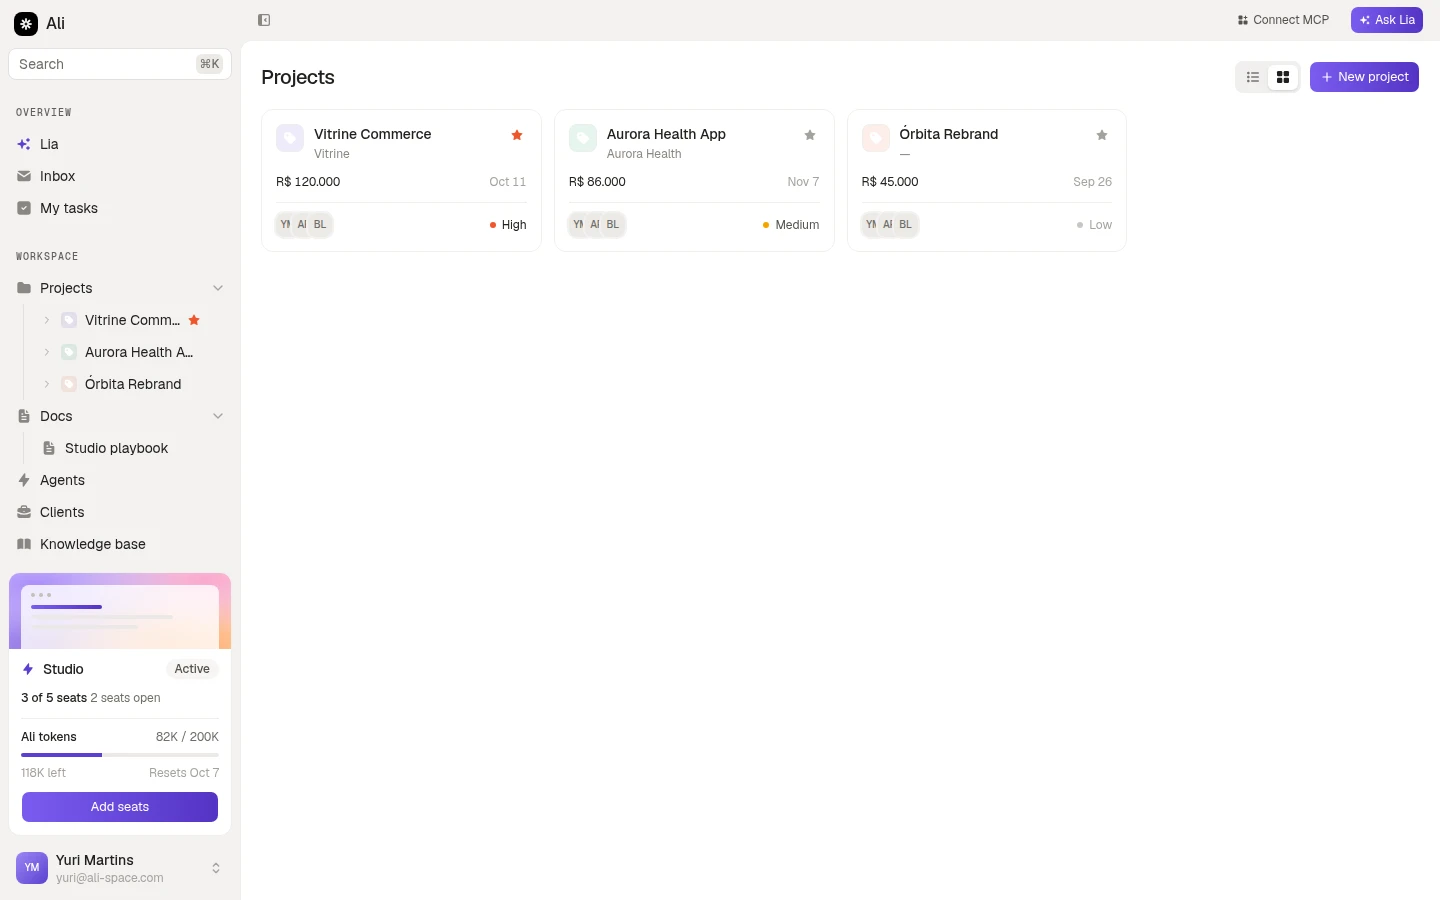The width and height of the screenshot is (1440, 900).
Task: Create a New project
Action: coord(1364,77)
